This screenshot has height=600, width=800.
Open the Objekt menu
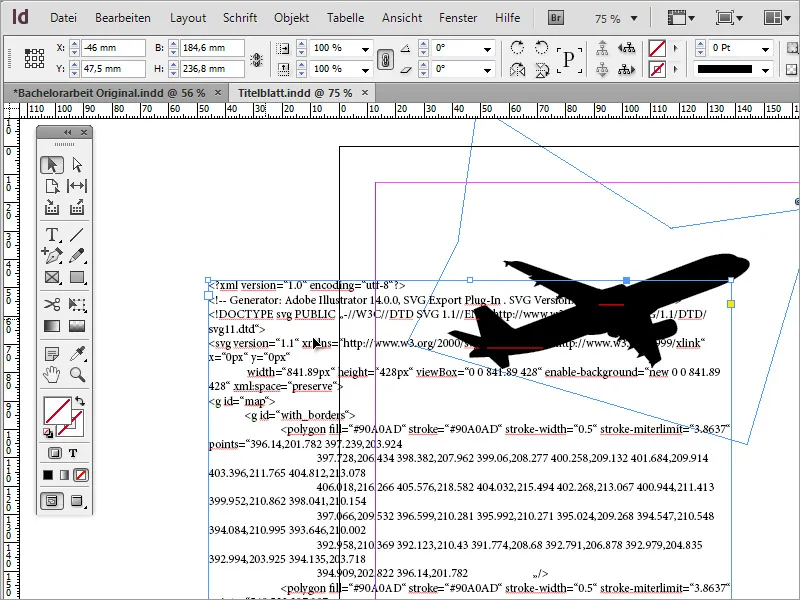tap(291, 18)
